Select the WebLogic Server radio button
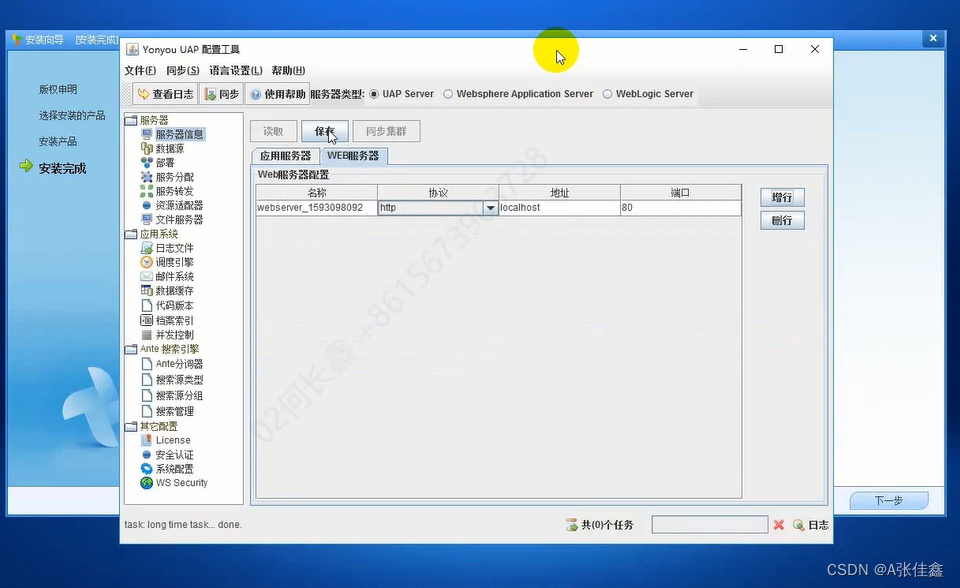 [607, 94]
